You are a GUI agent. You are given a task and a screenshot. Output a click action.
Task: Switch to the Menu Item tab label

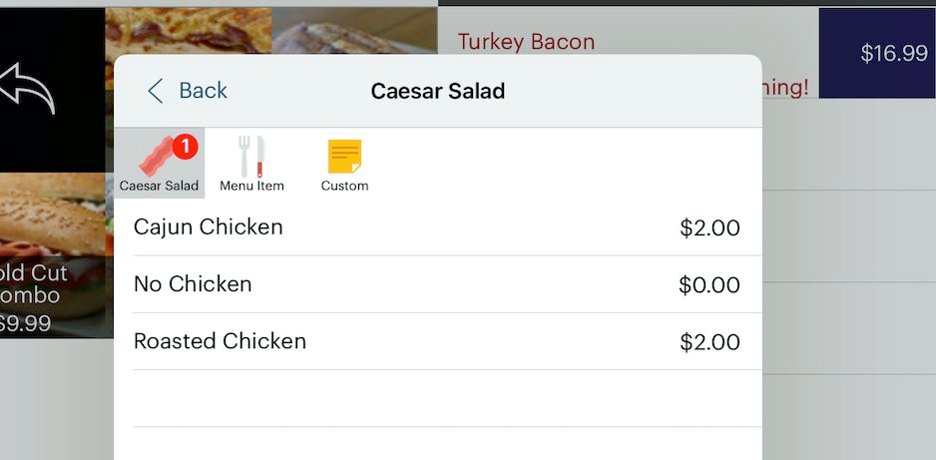(252, 186)
